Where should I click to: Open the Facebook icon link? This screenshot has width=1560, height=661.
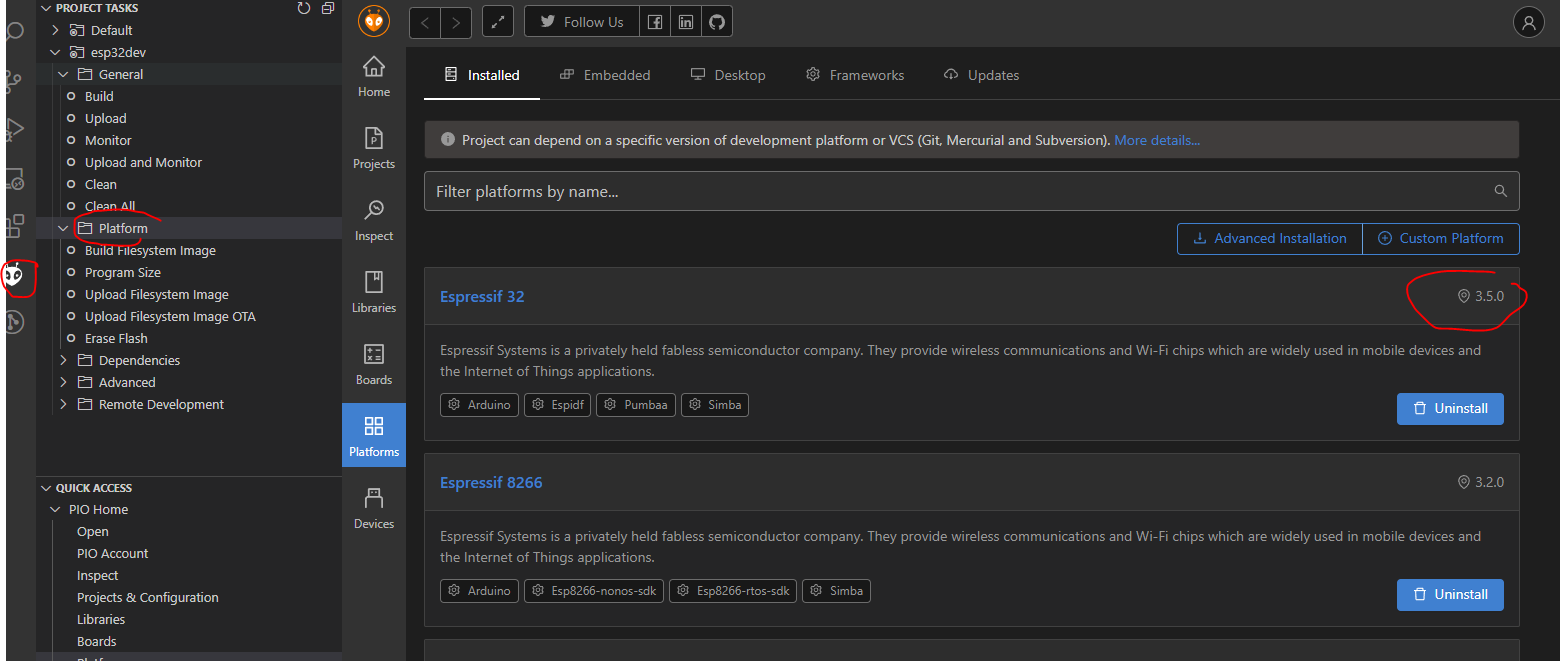(x=654, y=22)
